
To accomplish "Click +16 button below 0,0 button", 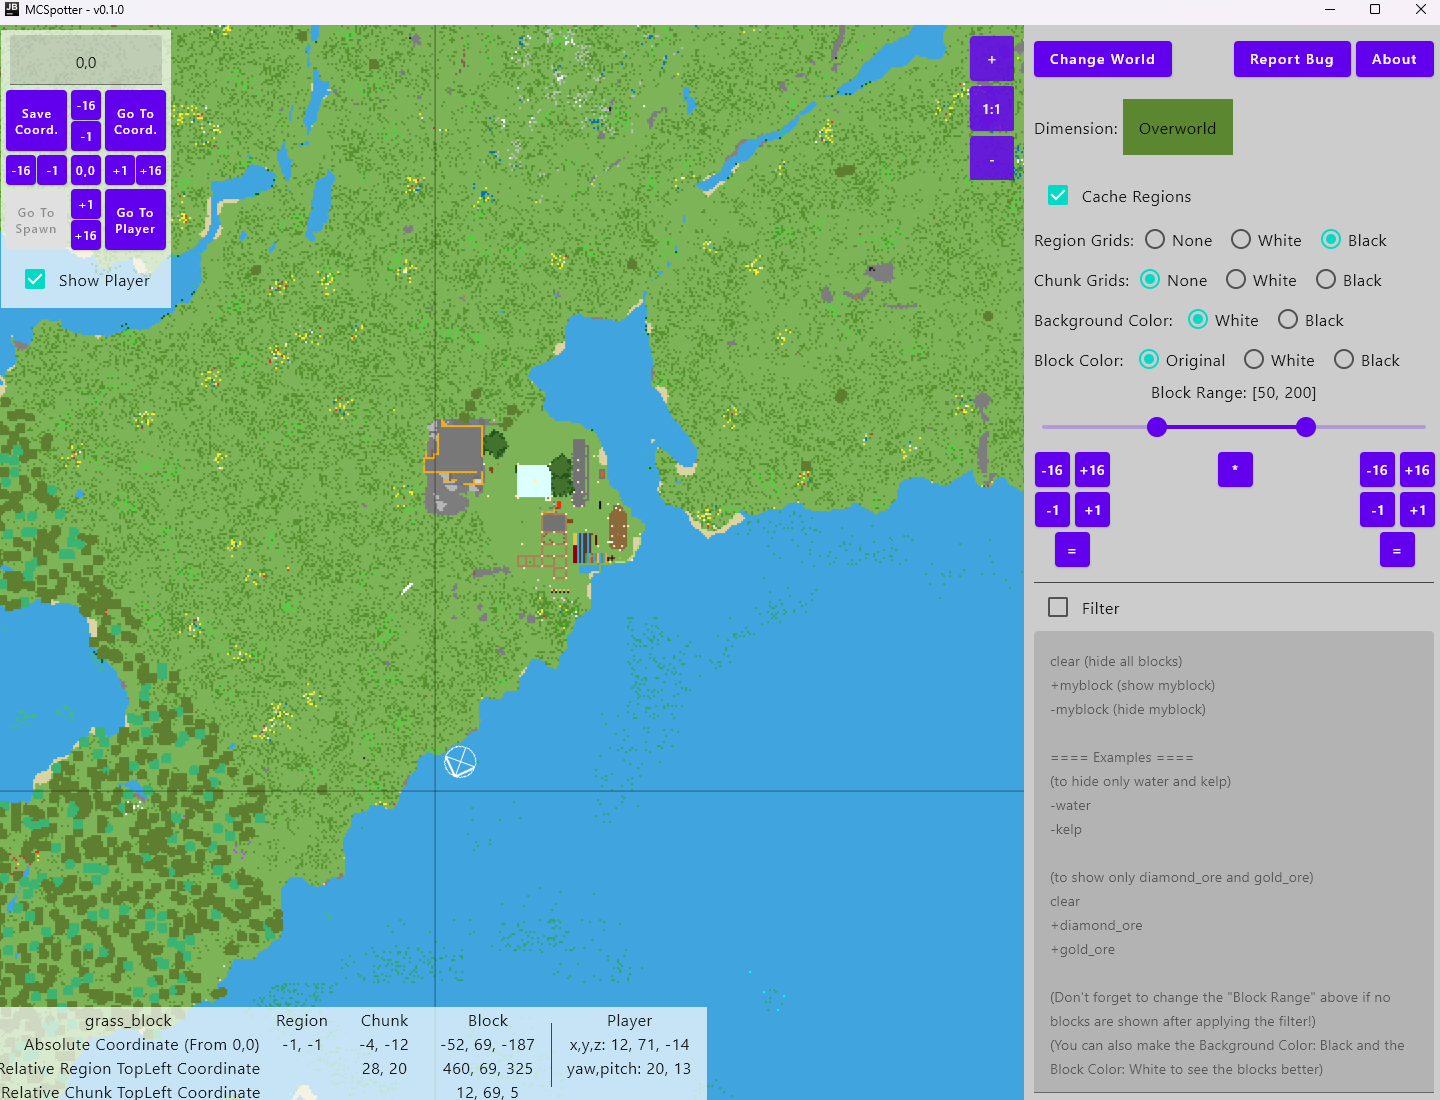I will coord(86,236).
